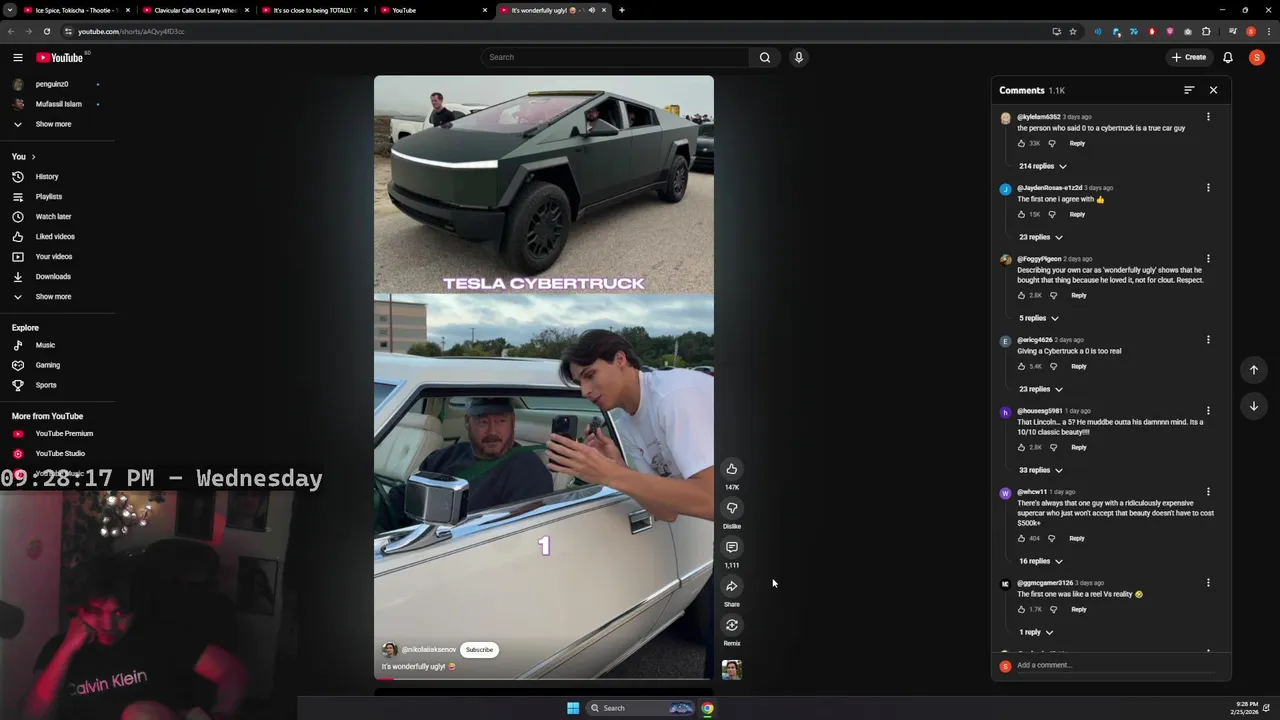
Task: Go to the previous Short with up arrow
Action: click(1254, 370)
